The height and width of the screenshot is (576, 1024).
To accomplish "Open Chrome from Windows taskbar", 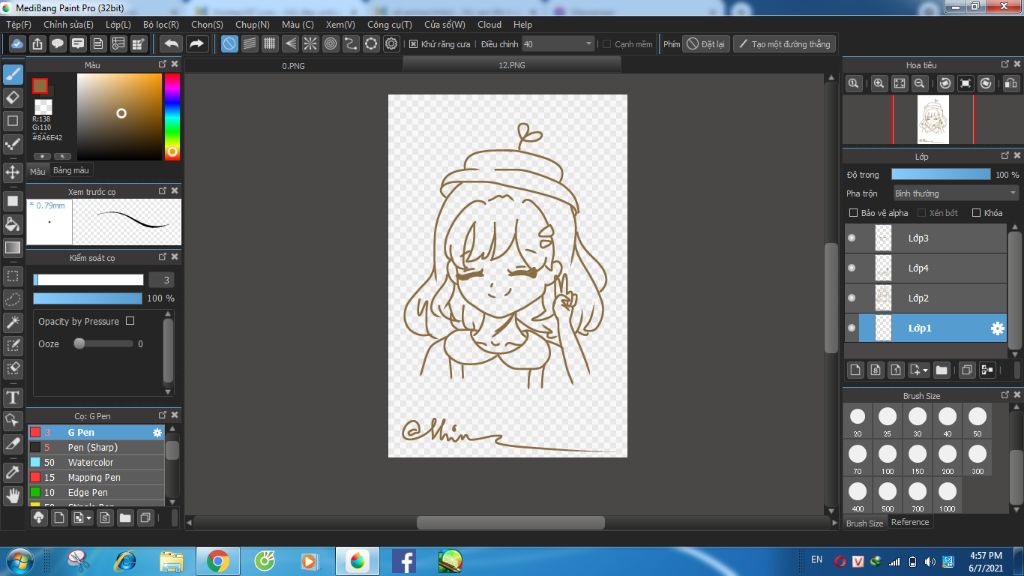I will point(217,561).
